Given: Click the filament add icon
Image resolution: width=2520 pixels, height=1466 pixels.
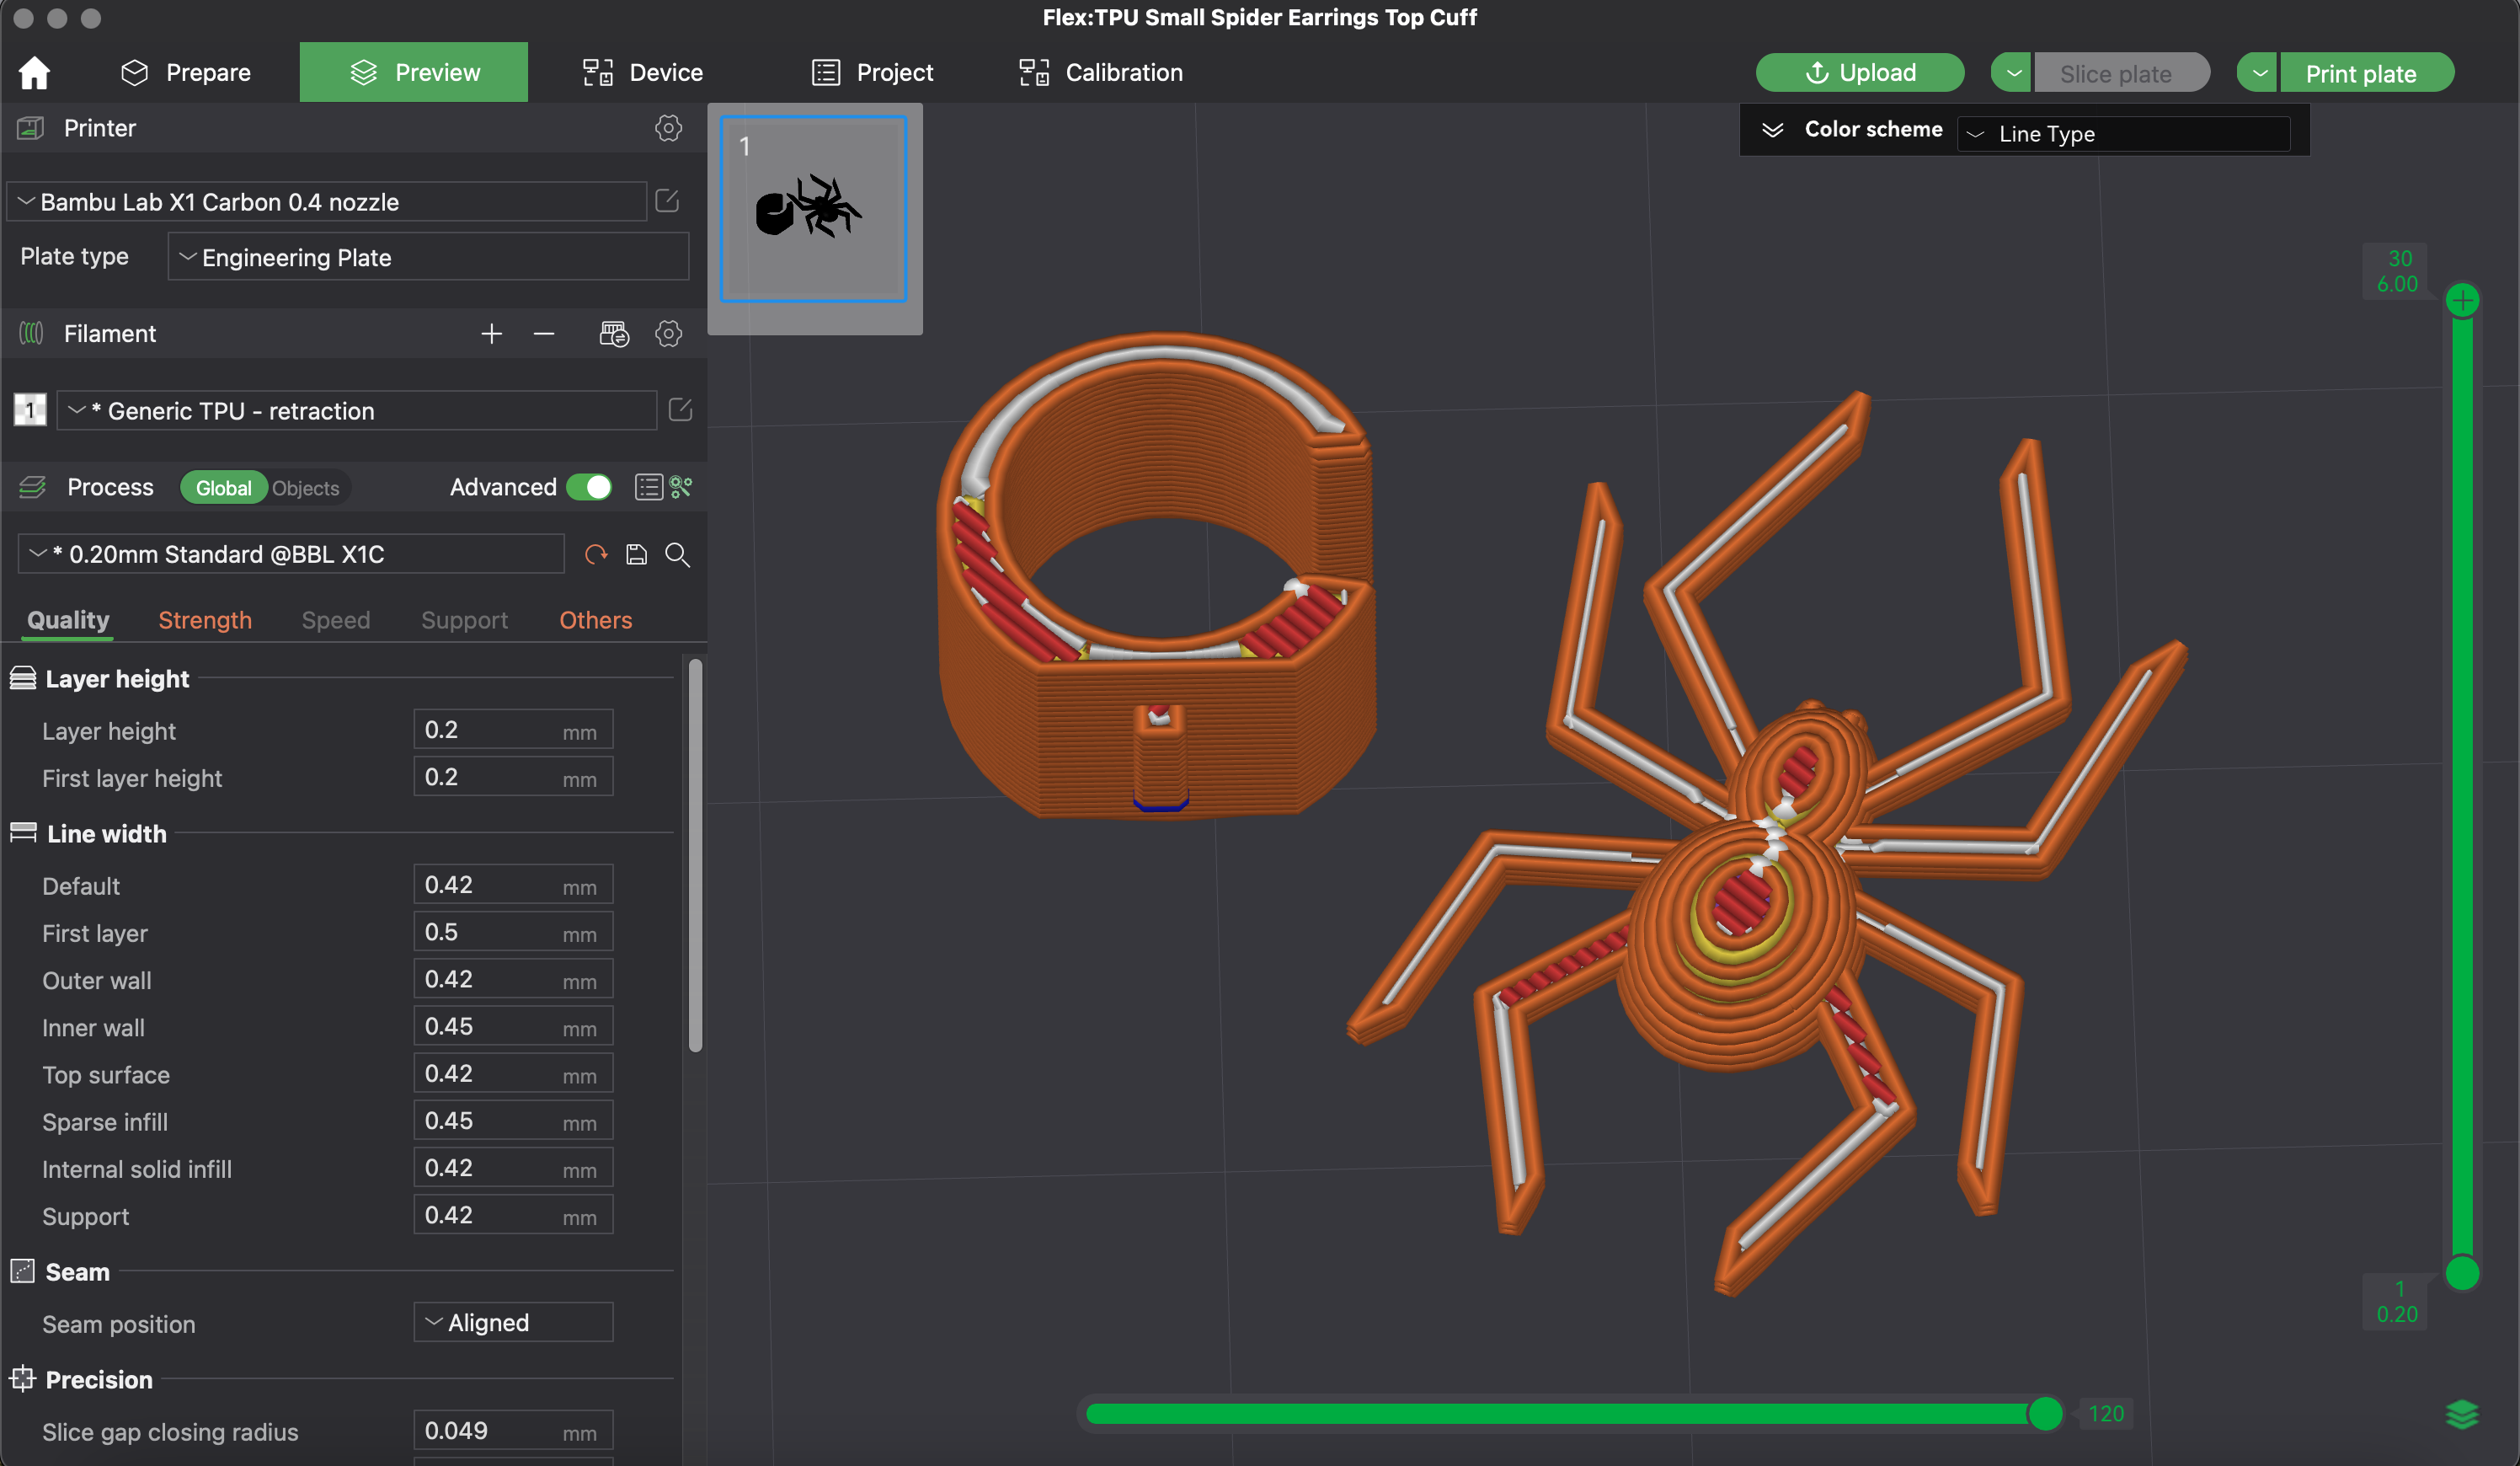Looking at the screenshot, I should [490, 335].
